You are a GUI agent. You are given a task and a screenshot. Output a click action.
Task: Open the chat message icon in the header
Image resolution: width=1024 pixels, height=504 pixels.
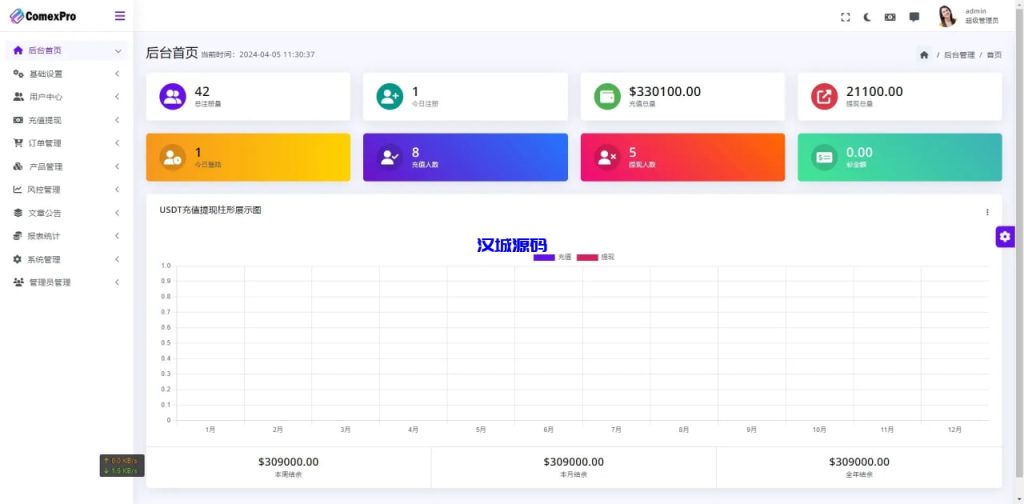(x=914, y=17)
